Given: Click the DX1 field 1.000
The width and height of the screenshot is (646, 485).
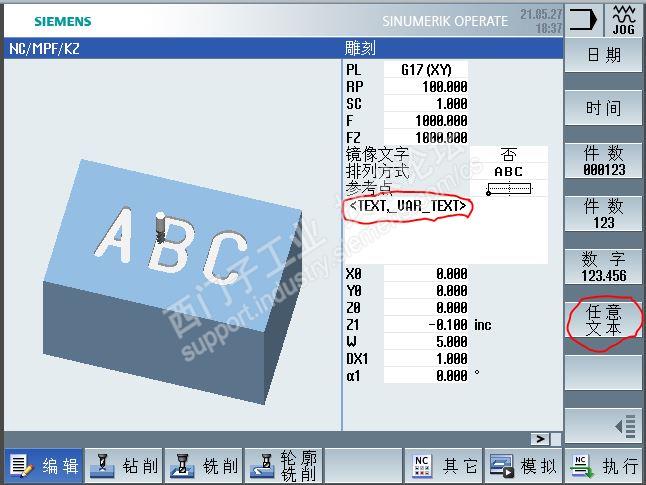Looking at the screenshot, I should tap(426, 358).
